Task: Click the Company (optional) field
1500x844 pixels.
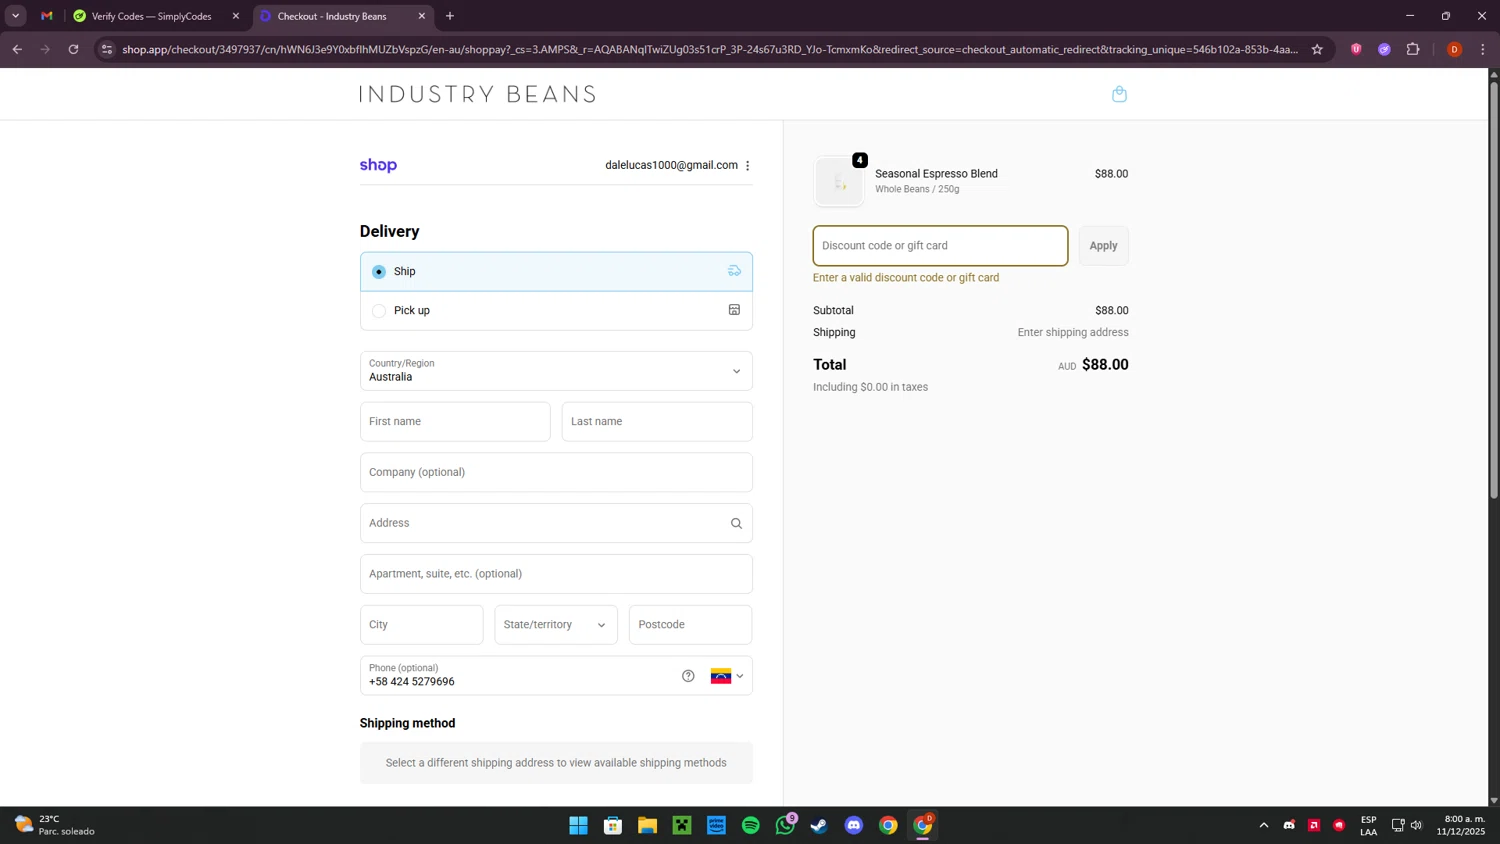Action: (556, 473)
